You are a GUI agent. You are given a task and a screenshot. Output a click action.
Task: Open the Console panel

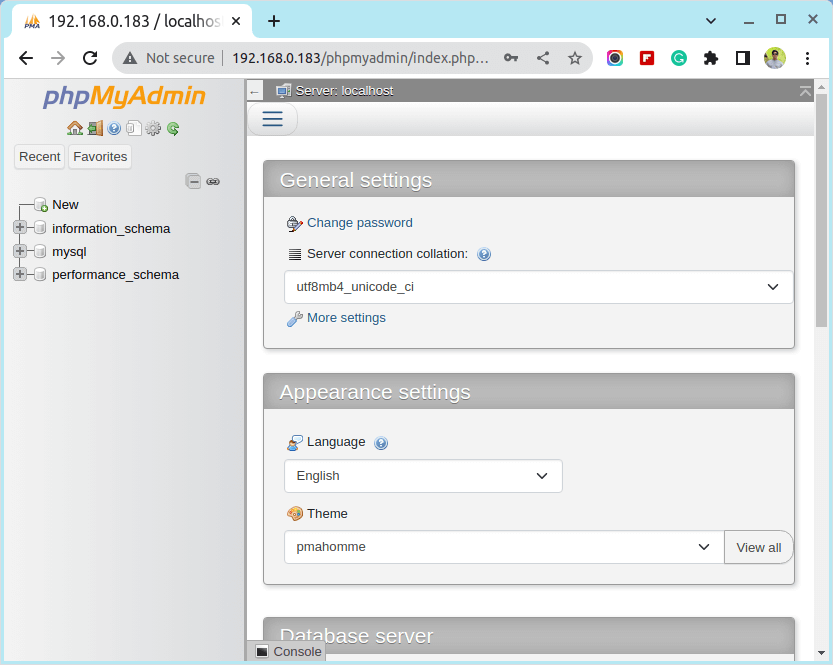(288, 652)
